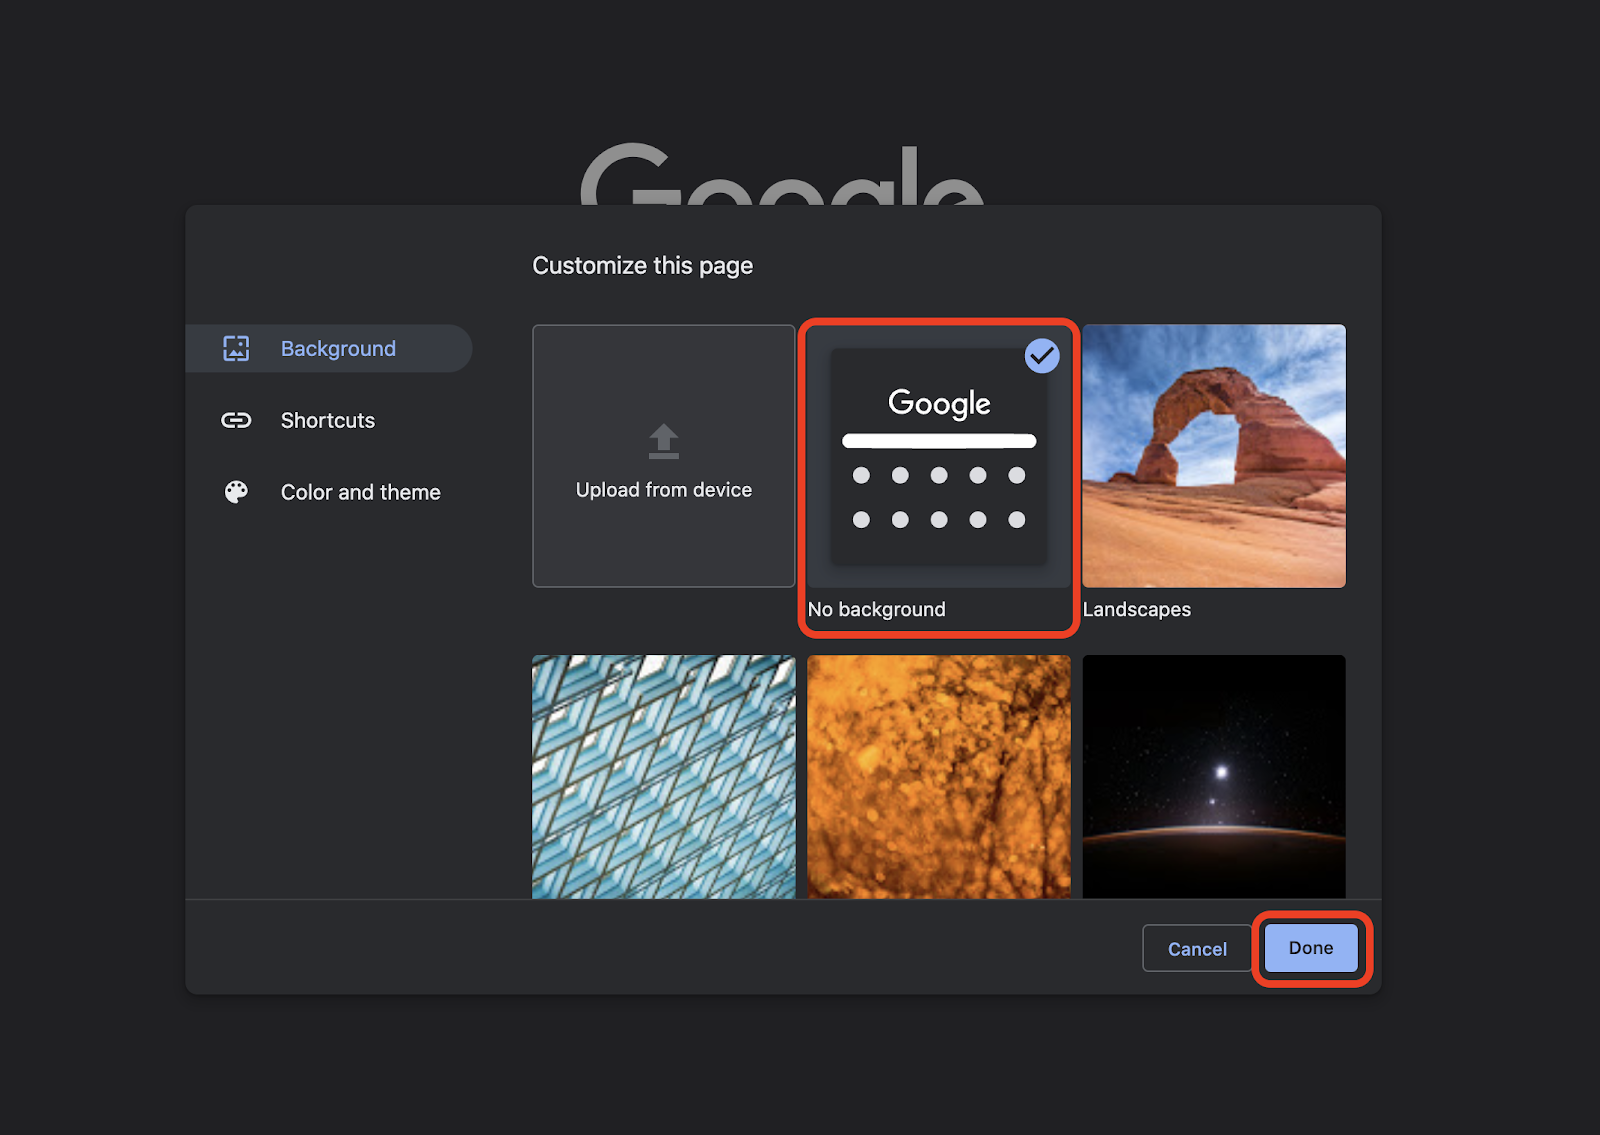The height and width of the screenshot is (1135, 1600).
Task: Click the 'No background' label
Action: pyautogui.click(x=877, y=609)
